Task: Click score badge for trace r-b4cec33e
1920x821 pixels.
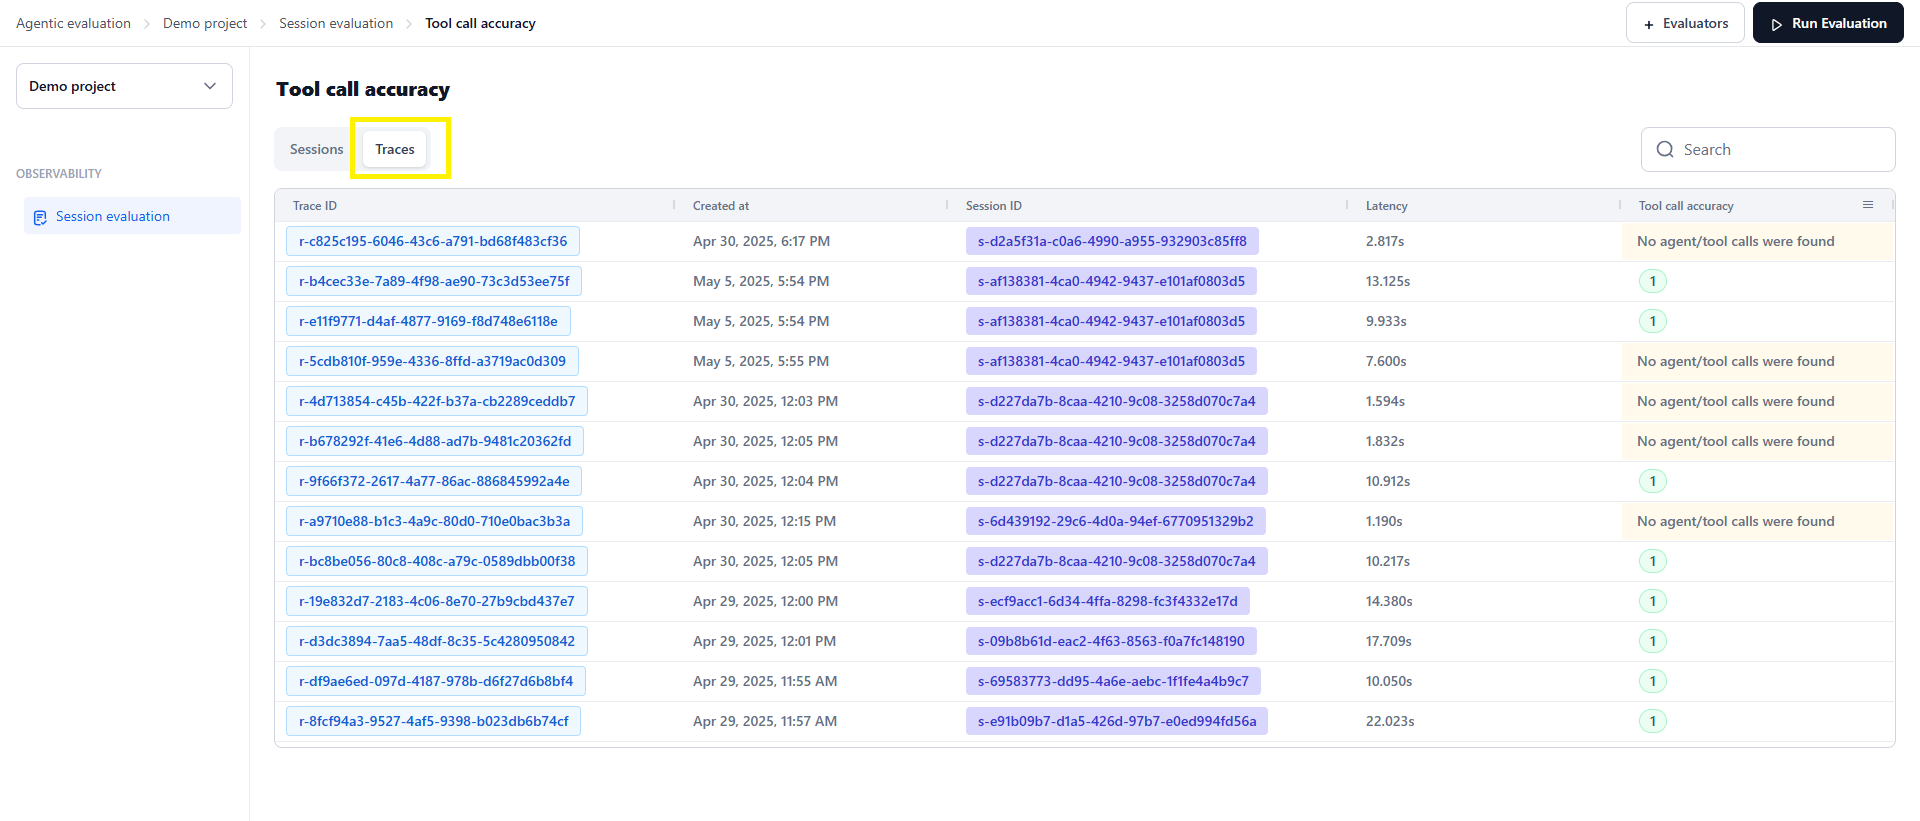Action: (1653, 281)
